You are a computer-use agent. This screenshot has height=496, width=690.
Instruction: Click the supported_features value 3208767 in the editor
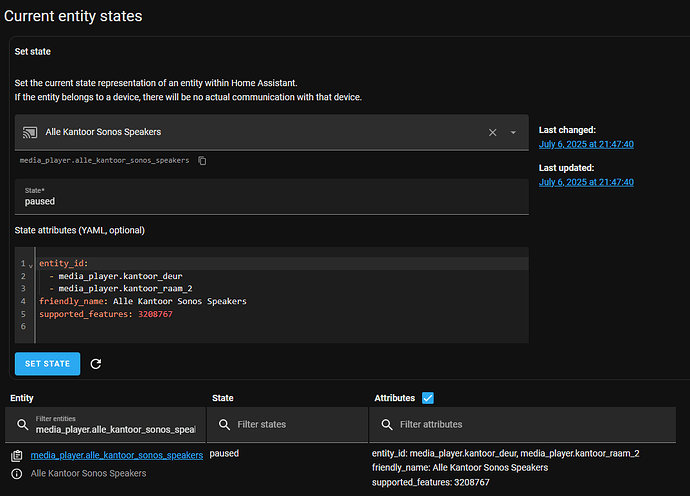155,314
